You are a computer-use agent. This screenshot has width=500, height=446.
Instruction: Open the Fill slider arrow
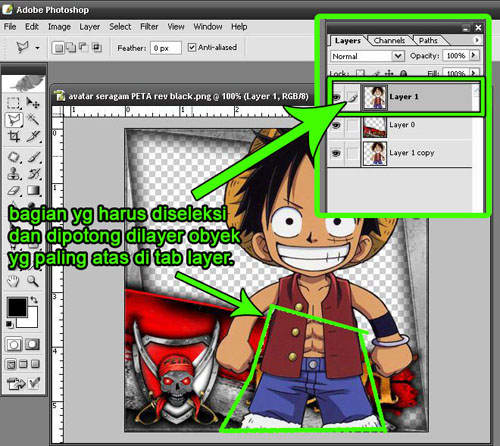[x=474, y=72]
